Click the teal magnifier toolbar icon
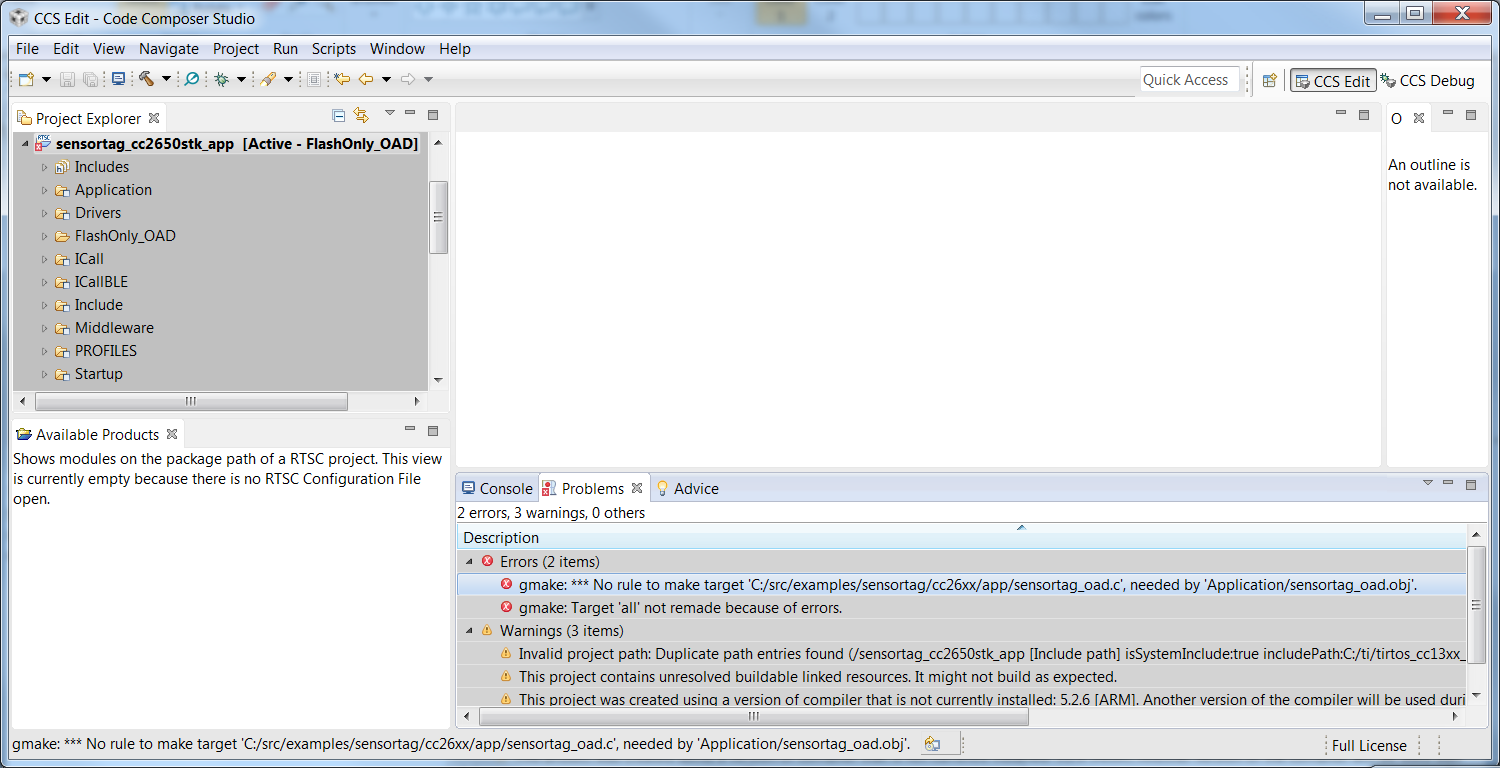This screenshot has height=768, width=1500. (x=192, y=79)
